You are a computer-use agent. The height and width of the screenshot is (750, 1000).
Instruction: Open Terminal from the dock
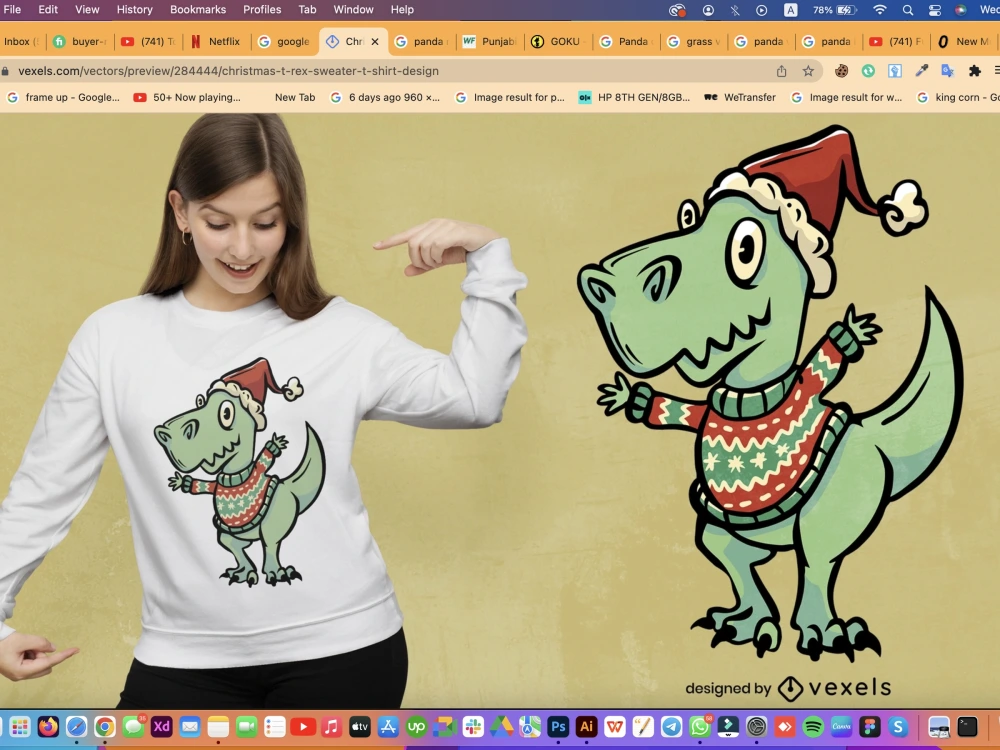click(x=967, y=726)
